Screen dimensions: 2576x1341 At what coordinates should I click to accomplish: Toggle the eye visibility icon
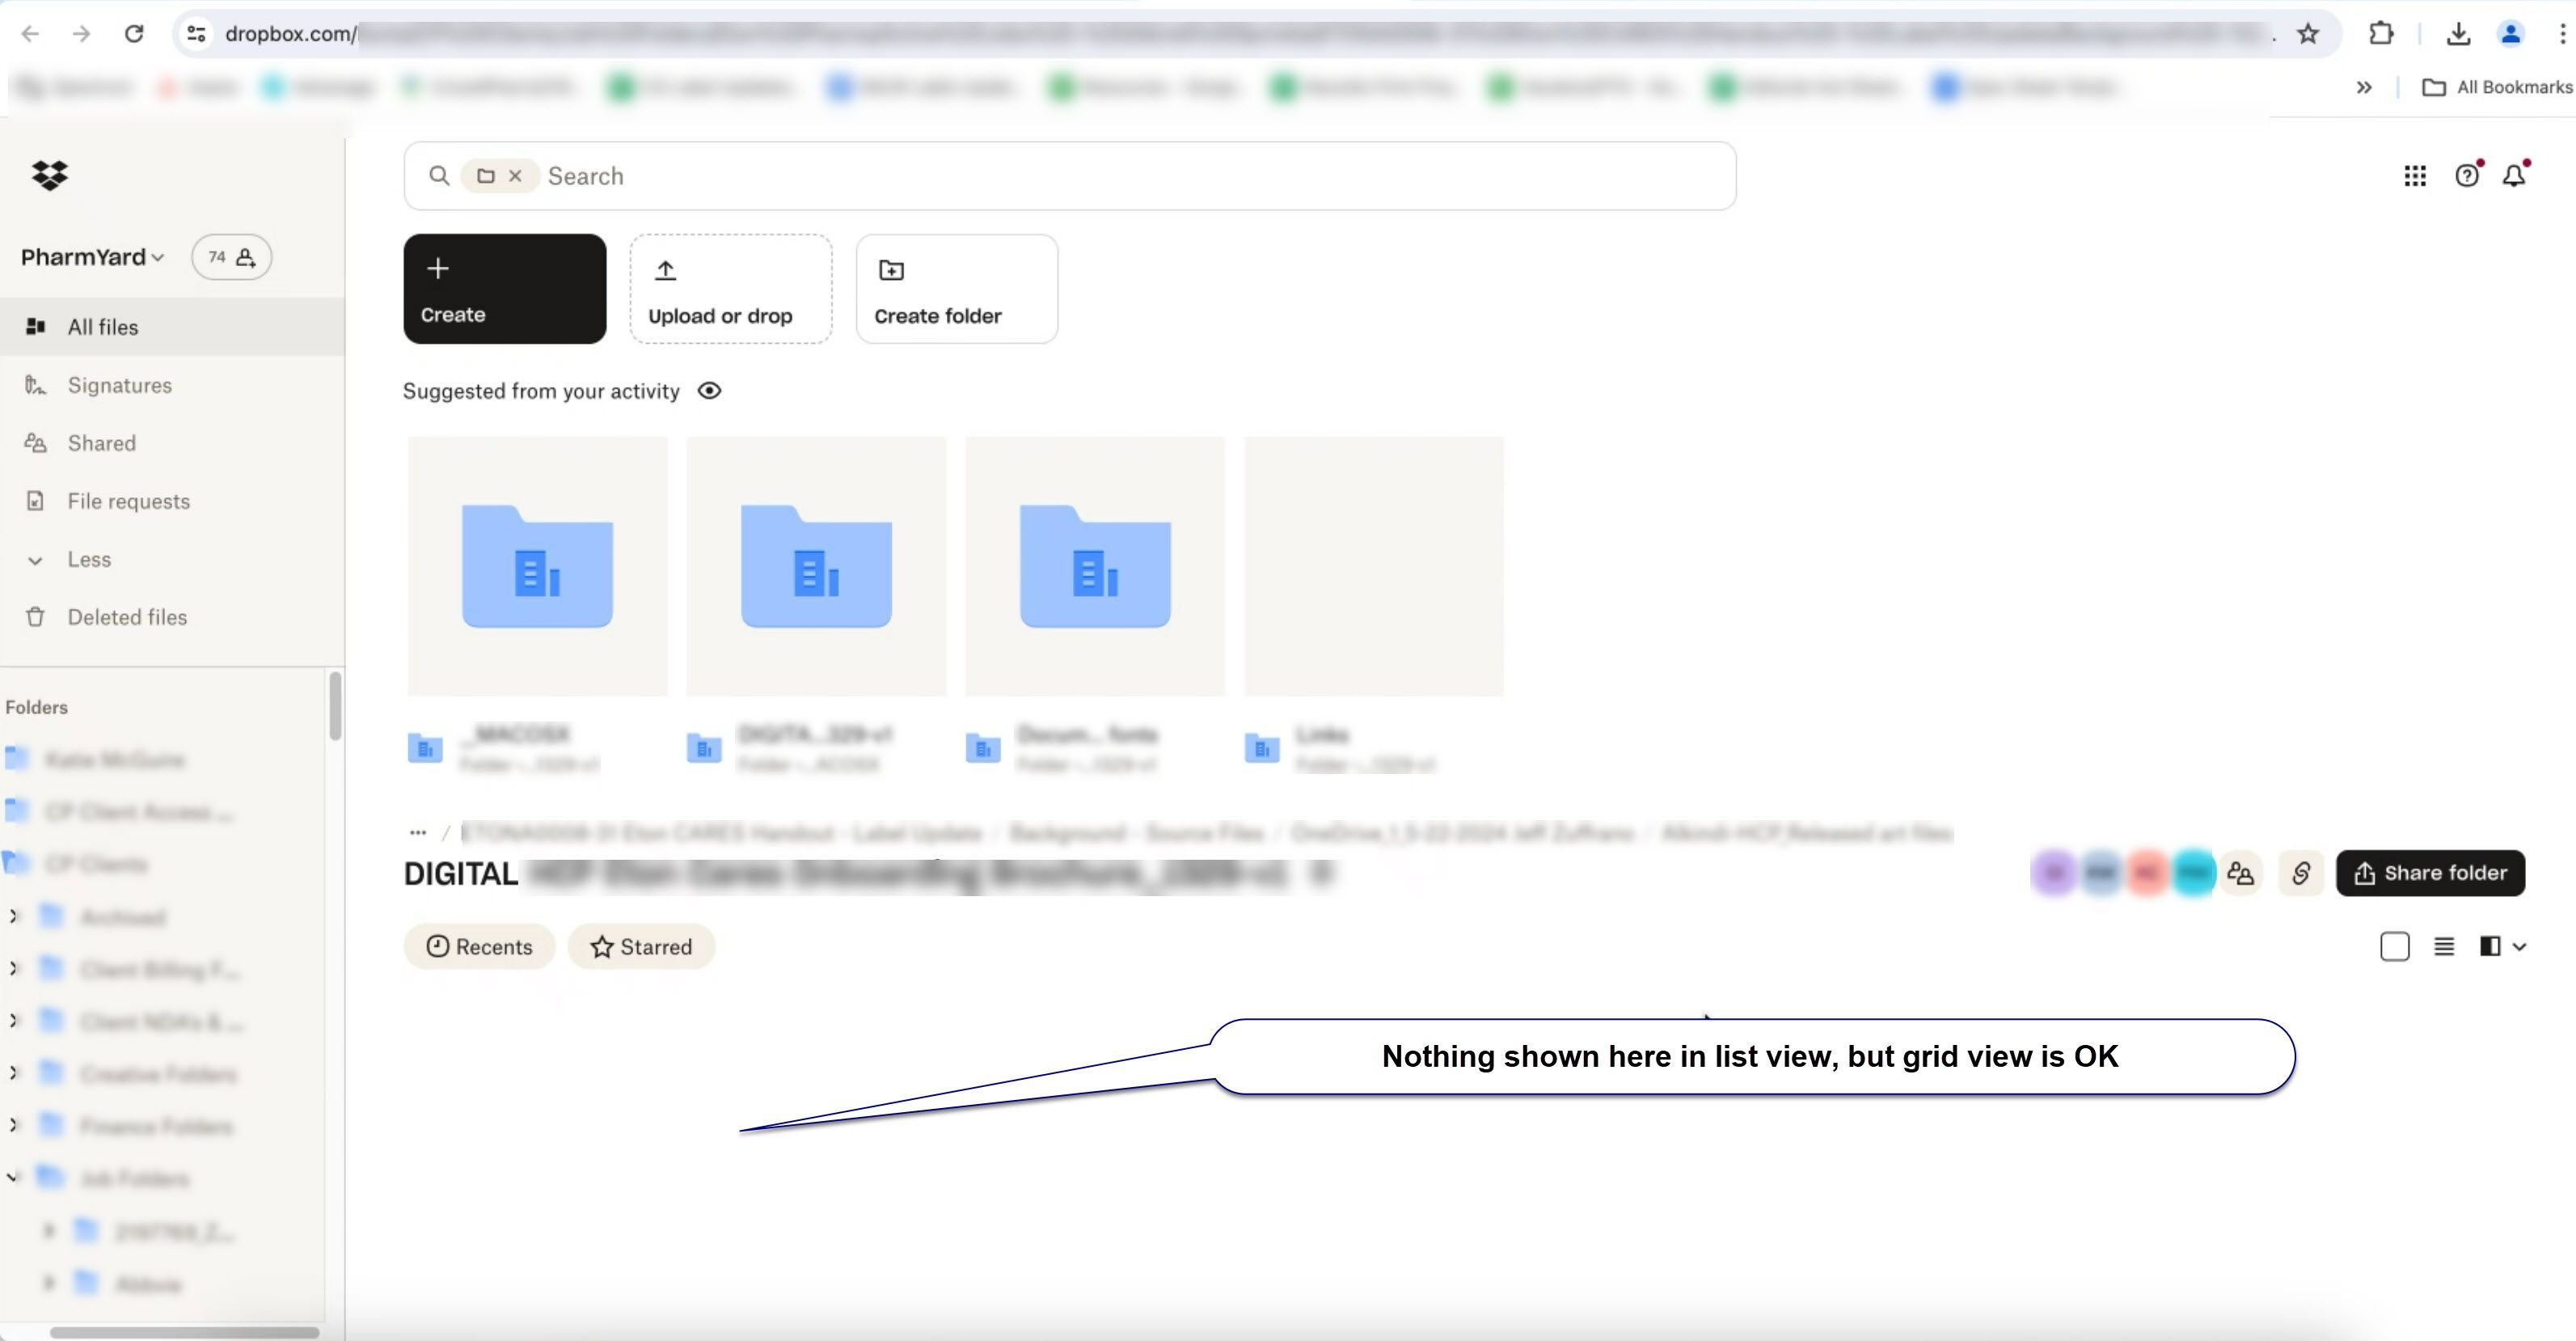[x=712, y=390]
